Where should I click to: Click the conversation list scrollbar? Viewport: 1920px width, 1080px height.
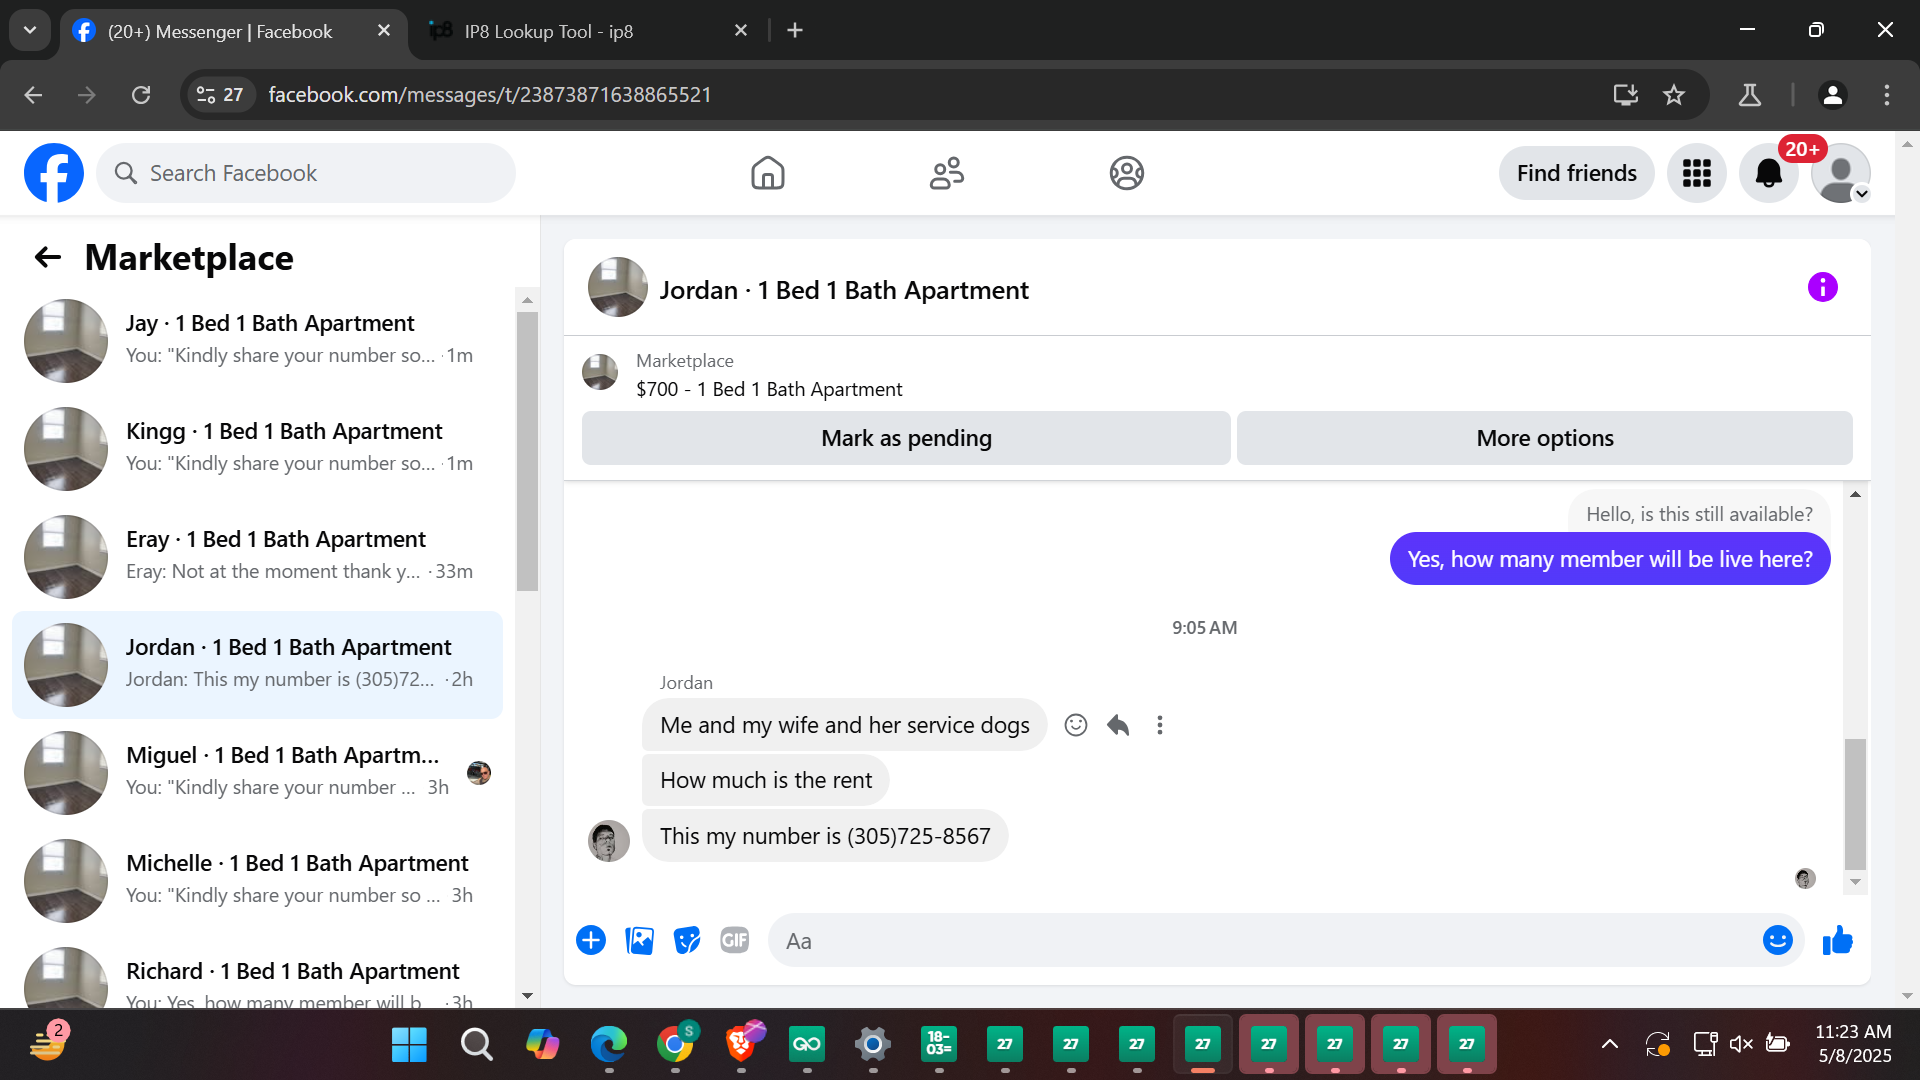(527, 450)
